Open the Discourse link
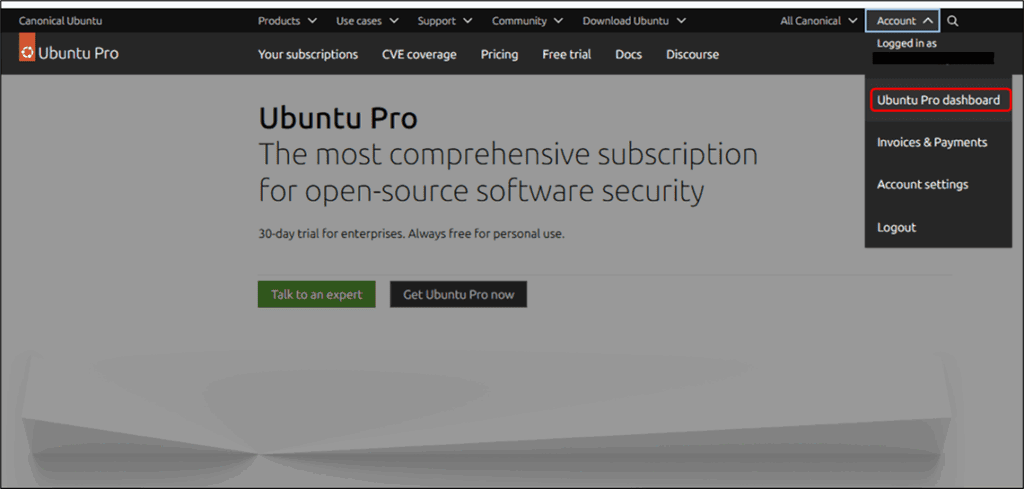Screen dimensions: 1024x489 tap(692, 54)
